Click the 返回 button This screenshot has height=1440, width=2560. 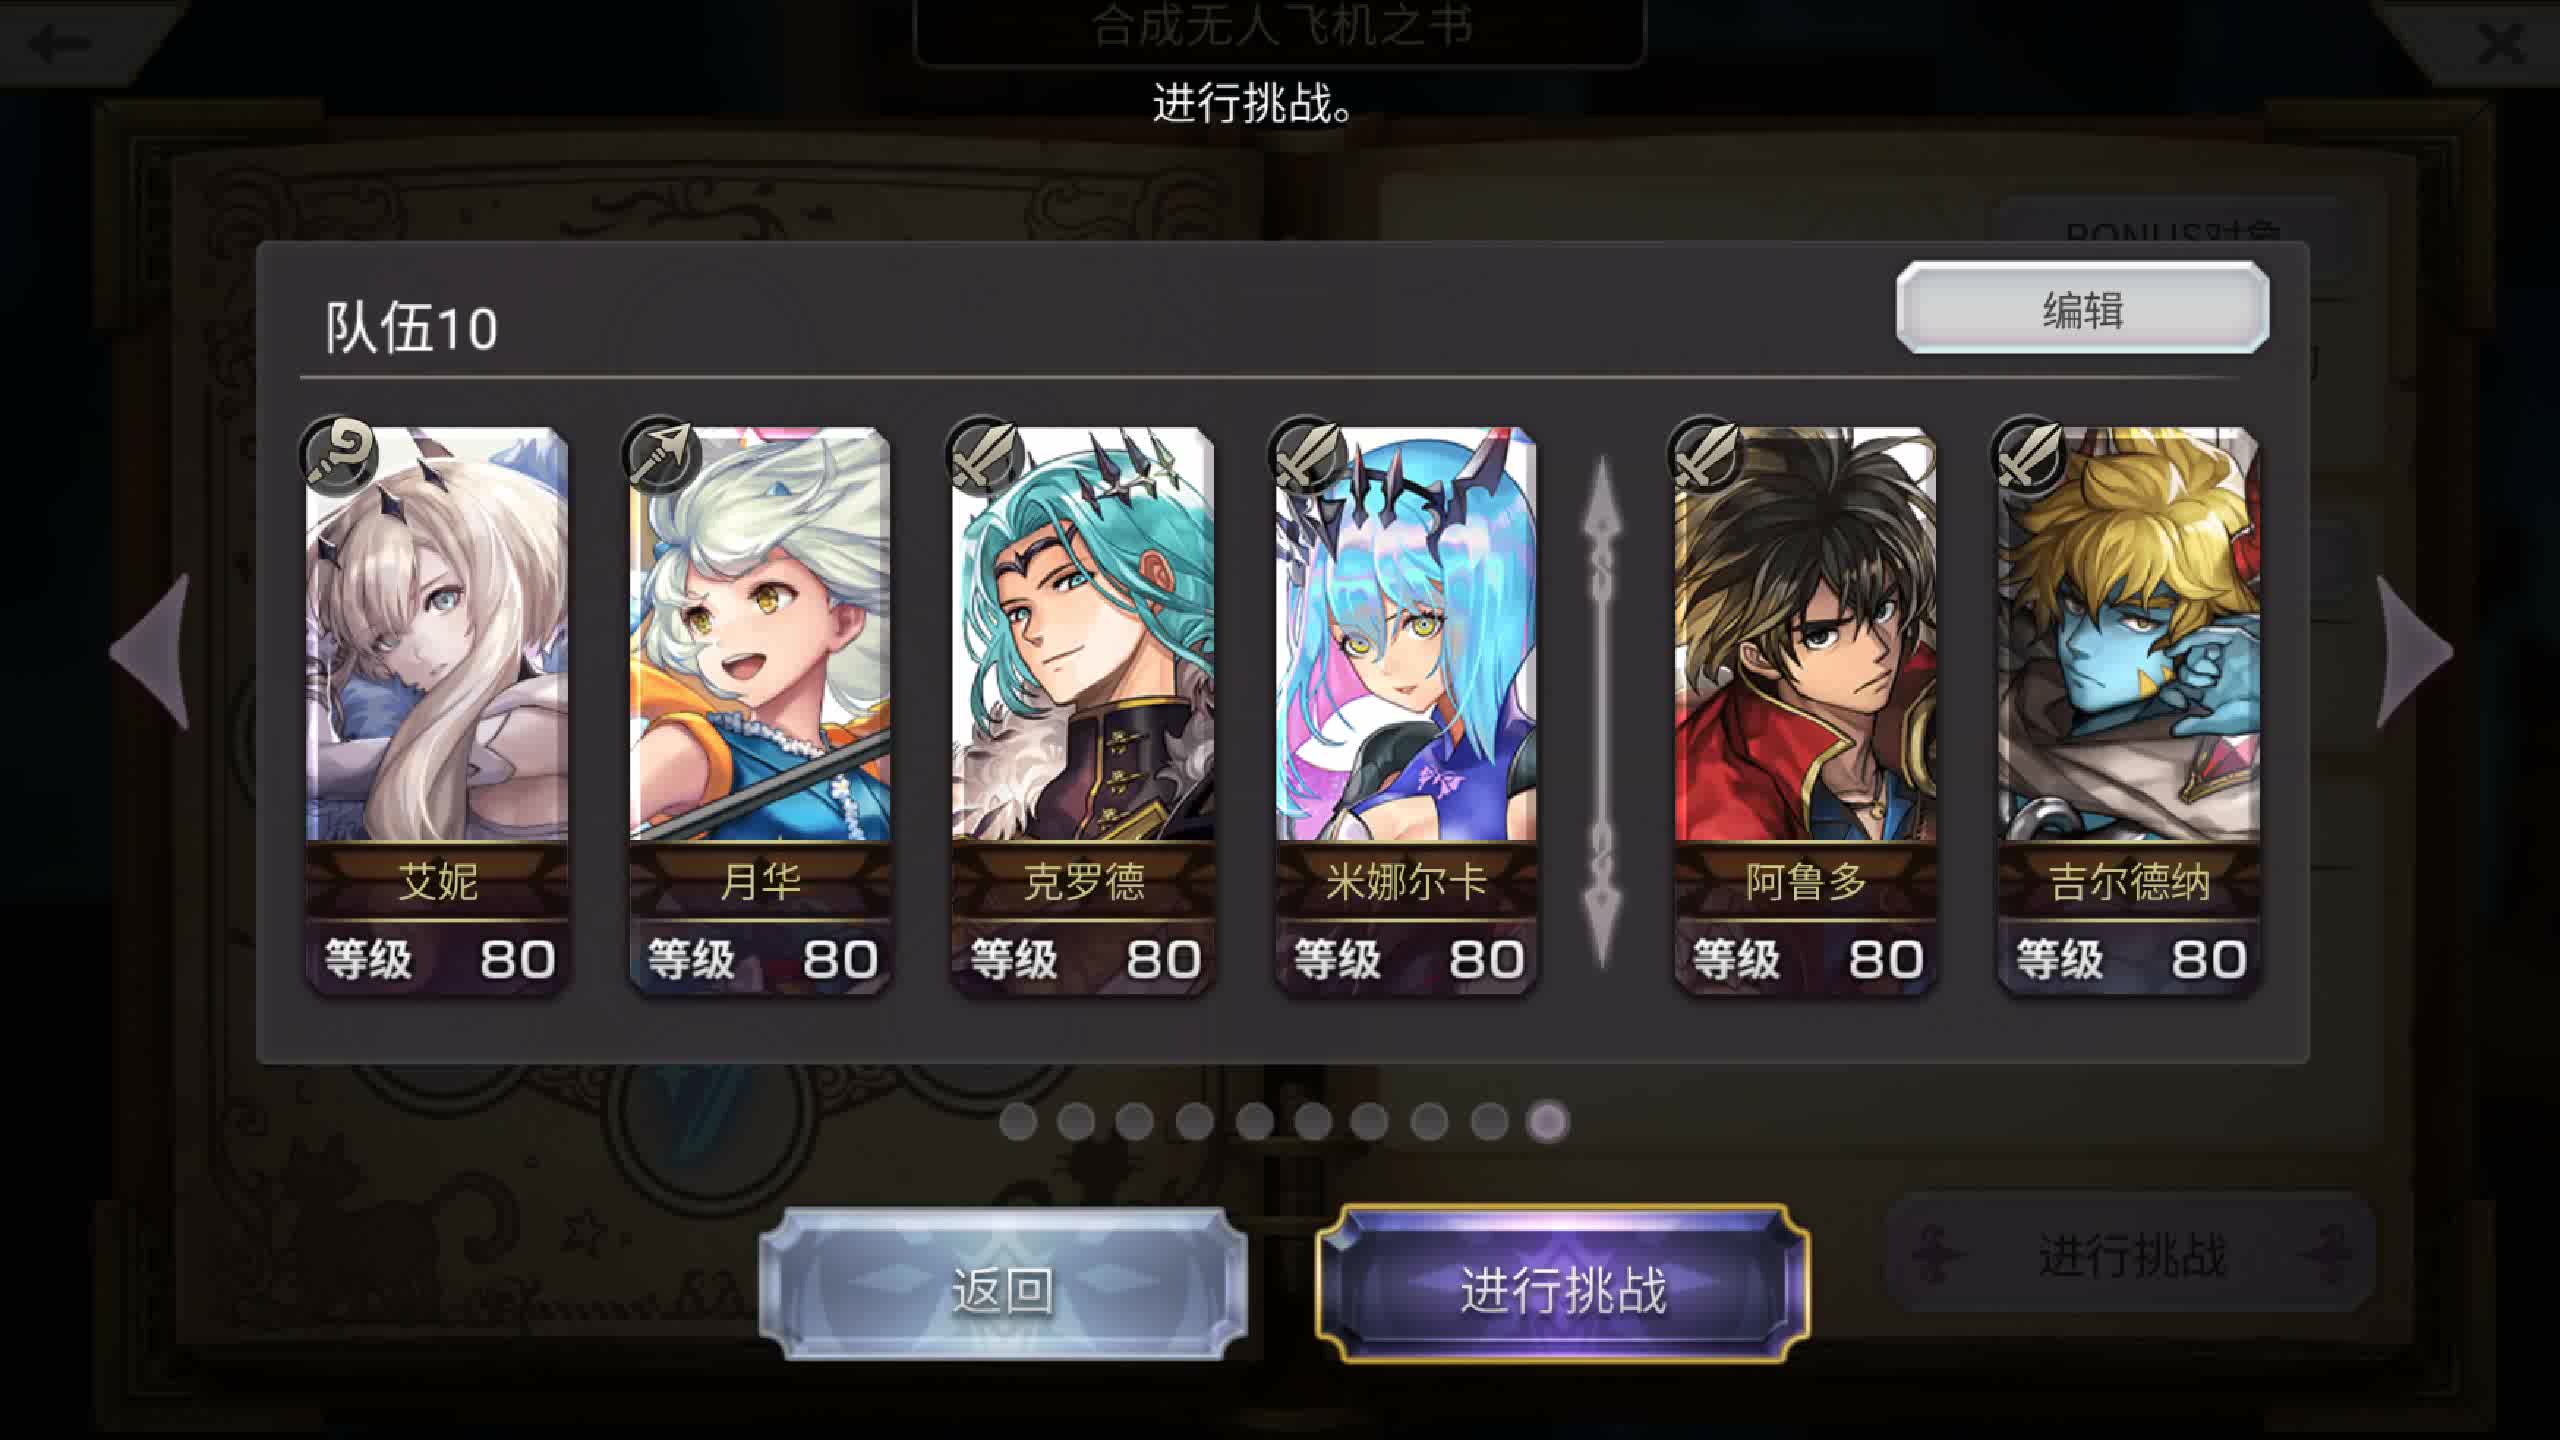click(x=1003, y=1286)
